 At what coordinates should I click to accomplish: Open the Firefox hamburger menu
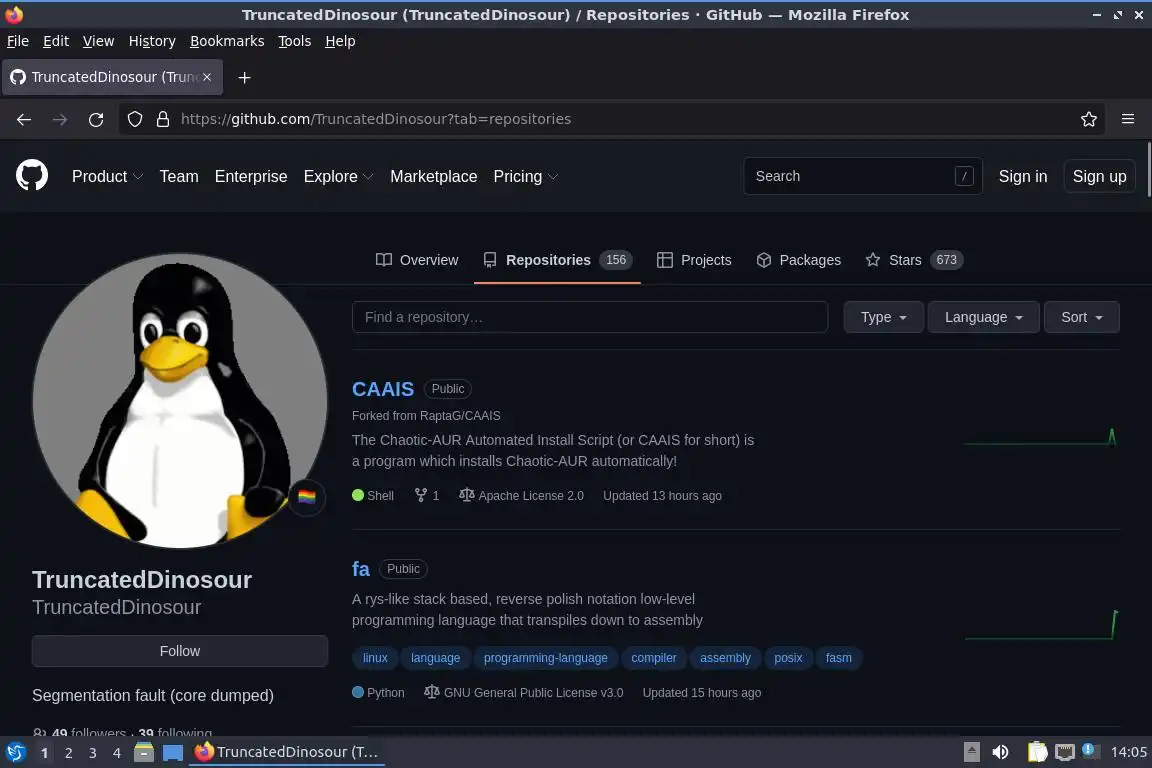(x=1128, y=119)
